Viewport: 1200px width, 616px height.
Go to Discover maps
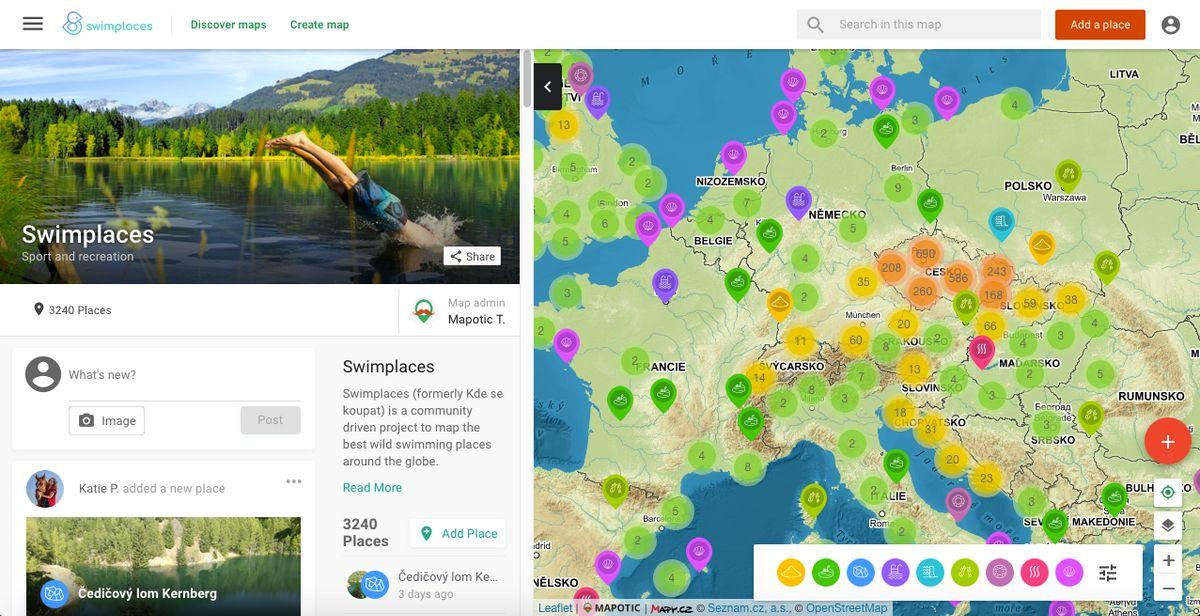[x=228, y=25]
